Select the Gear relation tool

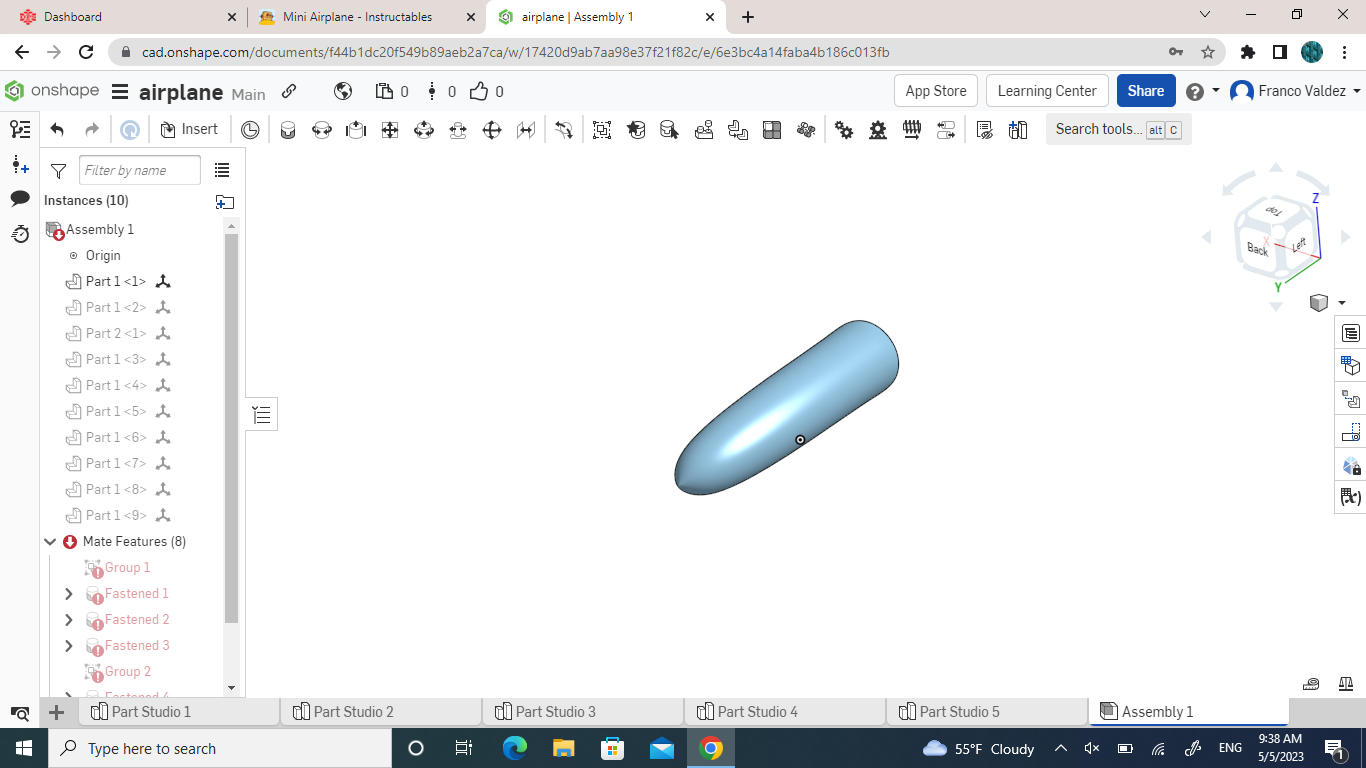(x=844, y=129)
